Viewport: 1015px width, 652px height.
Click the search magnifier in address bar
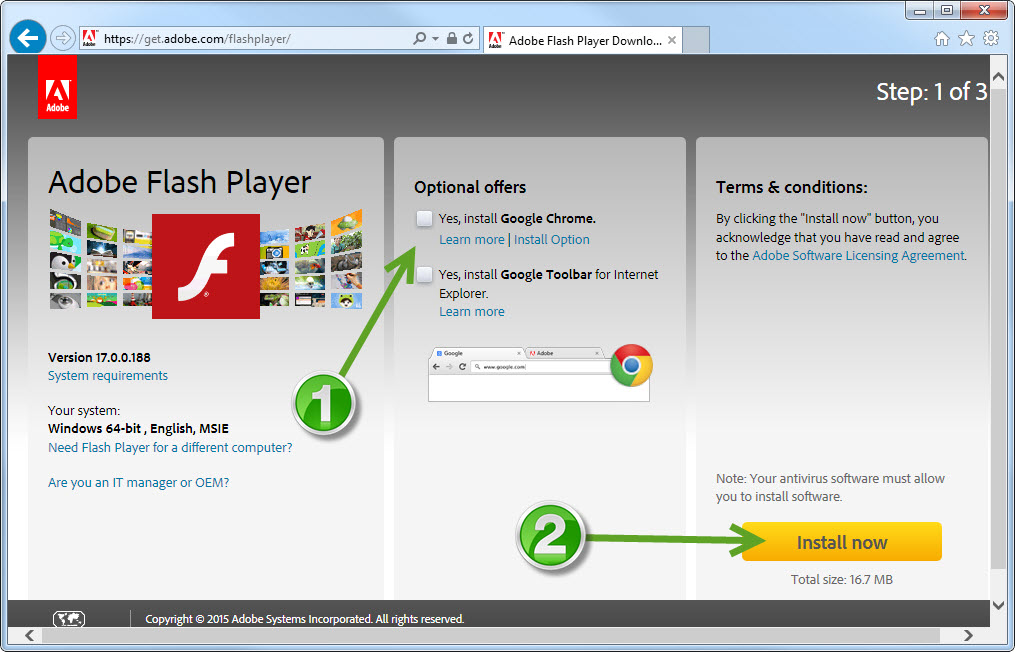pyautogui.click(x=419, y=39)
